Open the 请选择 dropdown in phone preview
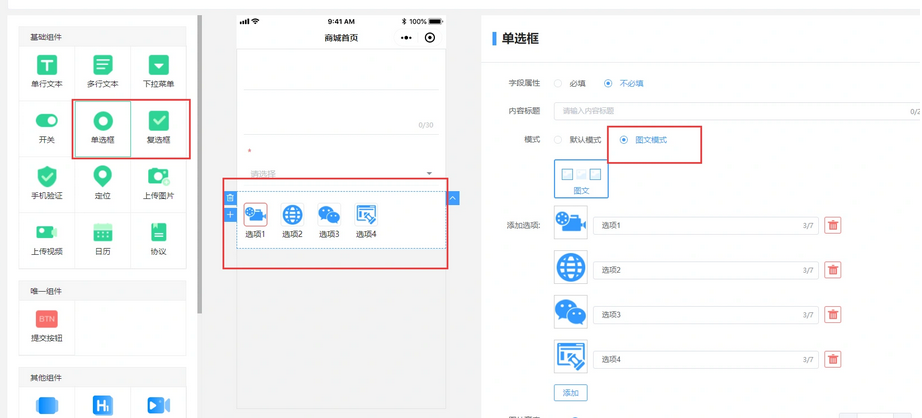The height and width of the screenshot is (418, 922). pos(341,174)
